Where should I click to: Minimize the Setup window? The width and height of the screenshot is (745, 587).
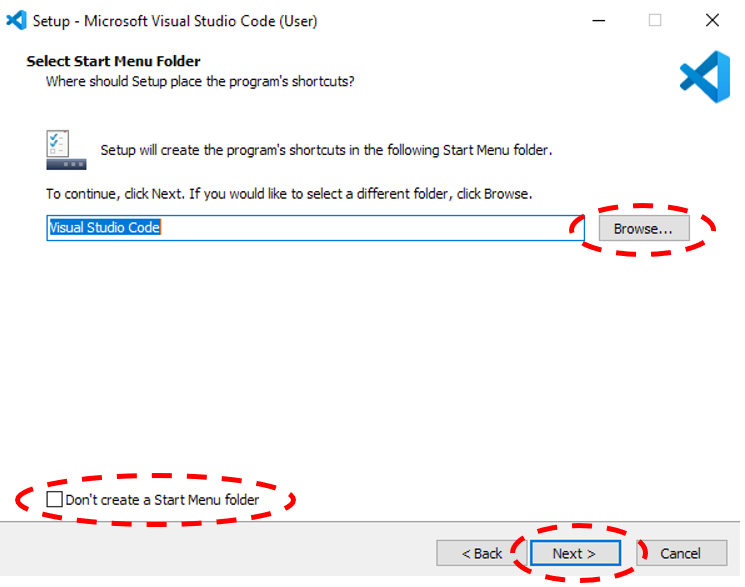coord(599,20)
